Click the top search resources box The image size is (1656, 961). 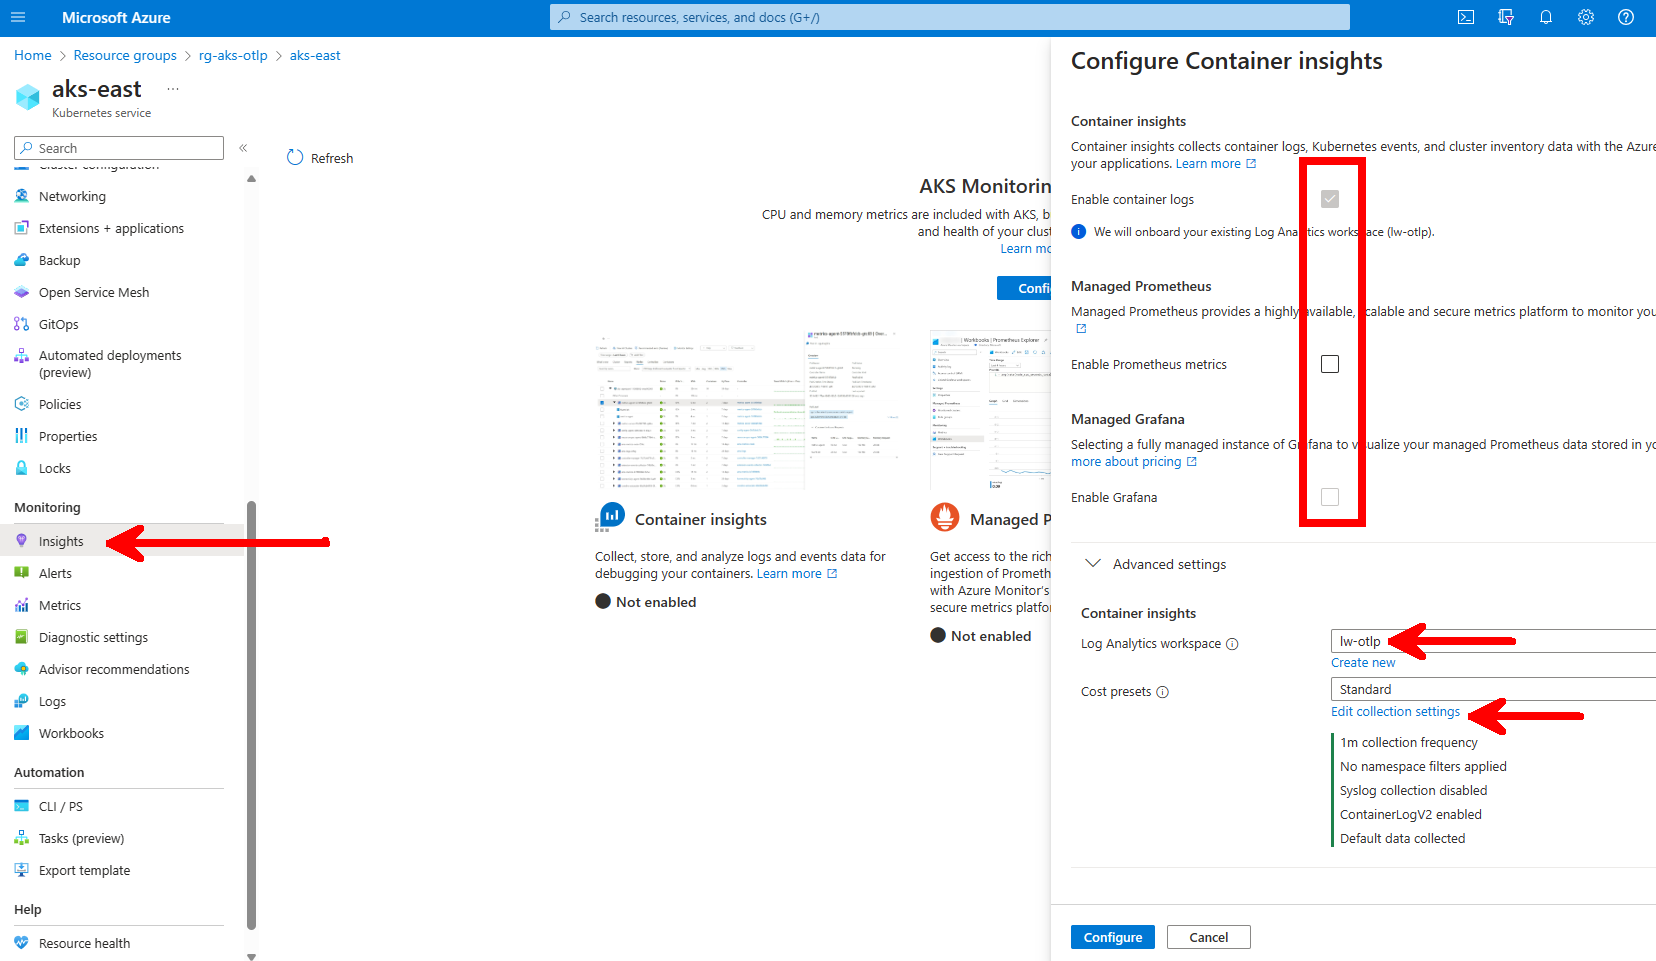pyautogui.click(x=950, y=17)
